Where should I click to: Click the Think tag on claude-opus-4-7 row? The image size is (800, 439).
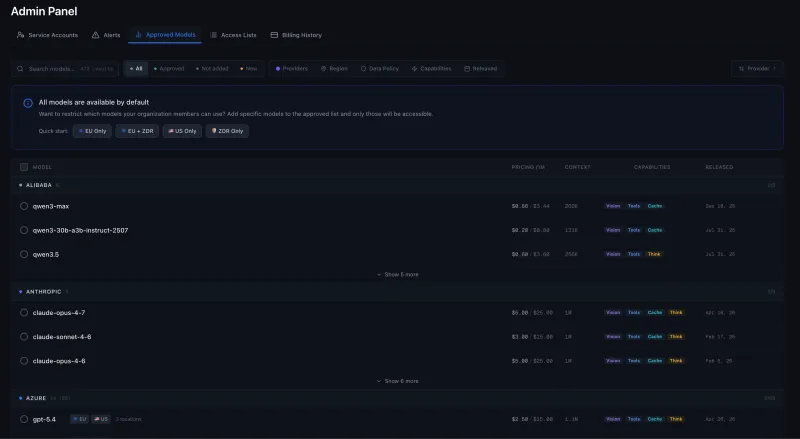676,312
